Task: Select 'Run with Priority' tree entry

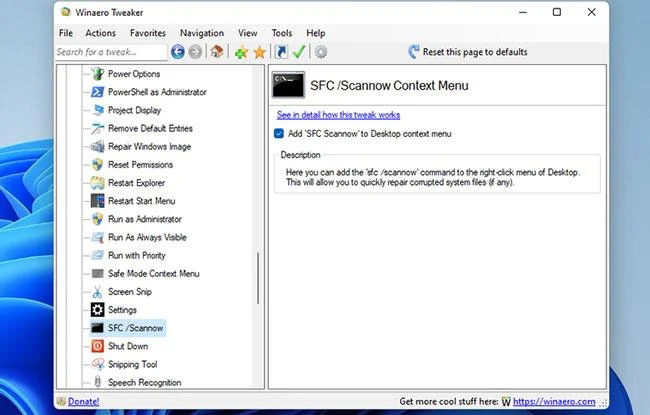Action: (136, 255)
